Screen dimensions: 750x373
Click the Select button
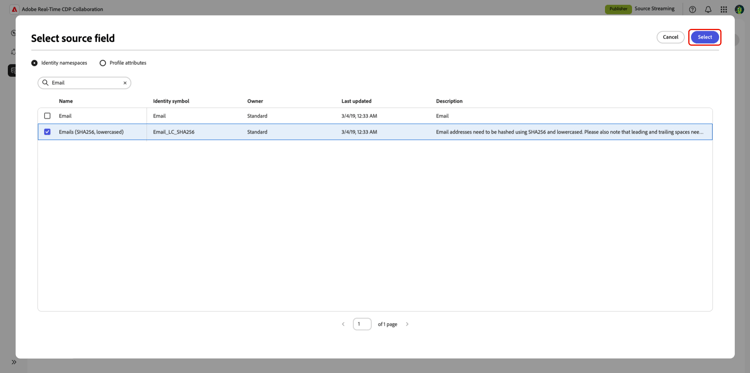pyautogui.click(x=705, y=37)
